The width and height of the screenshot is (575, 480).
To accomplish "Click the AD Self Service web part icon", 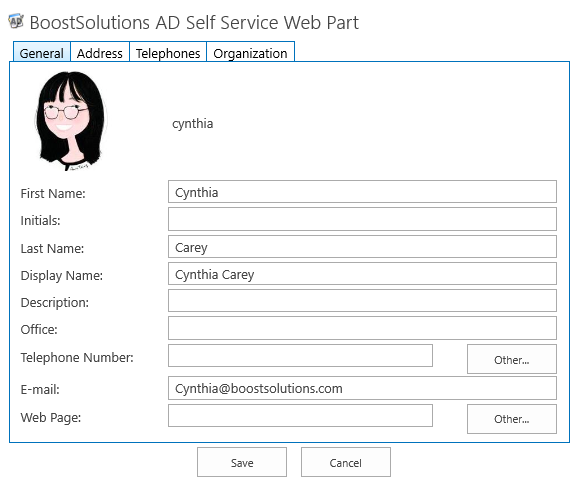I will [16, 22].
